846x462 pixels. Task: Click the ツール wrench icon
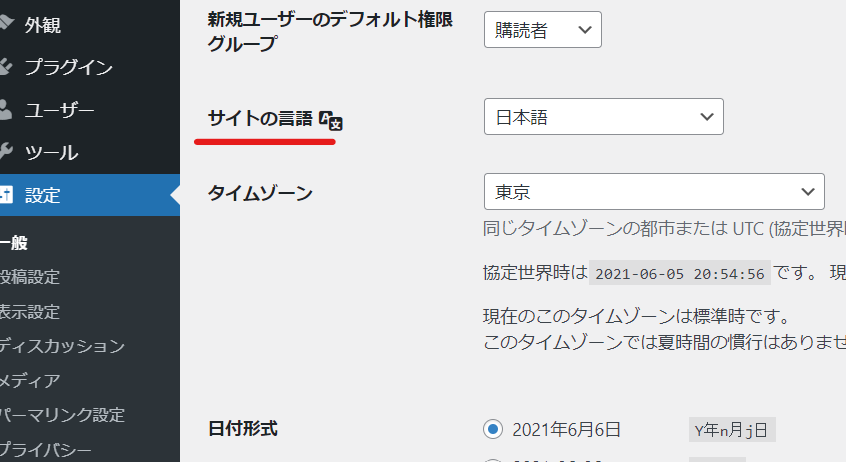pos(5,152)
